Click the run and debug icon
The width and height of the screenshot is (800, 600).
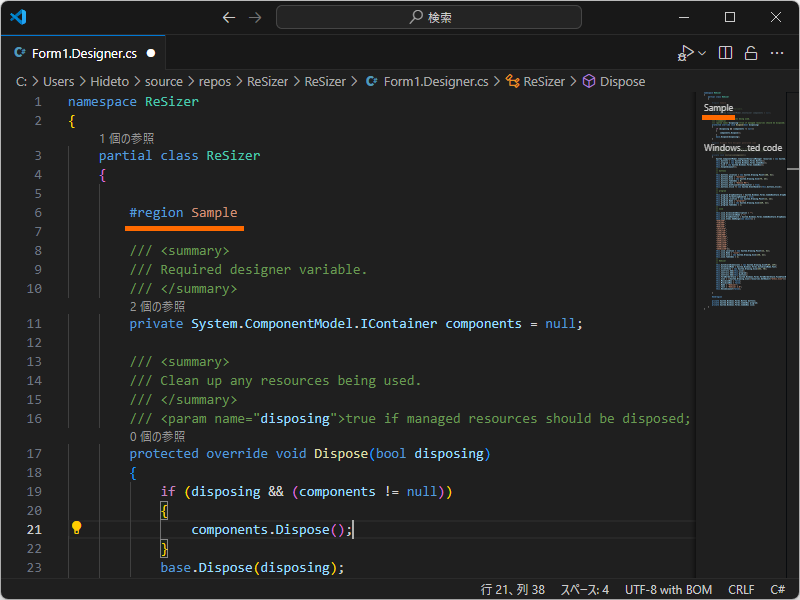point(685,53)
